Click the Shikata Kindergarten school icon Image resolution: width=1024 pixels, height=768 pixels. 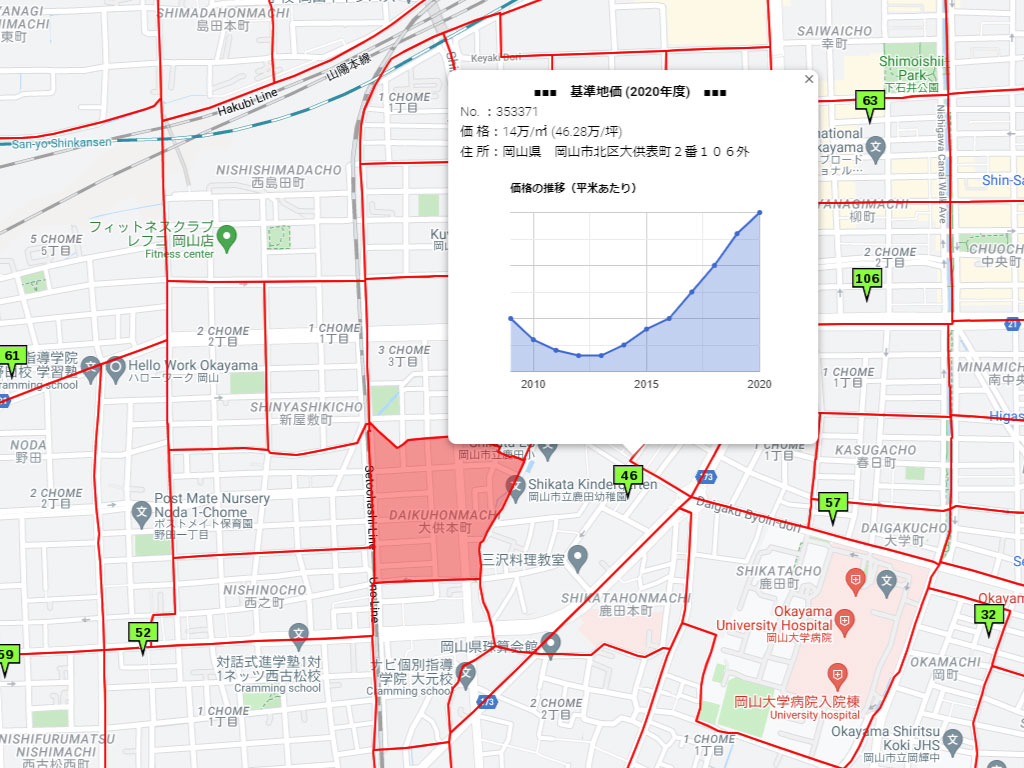[516, 489]
